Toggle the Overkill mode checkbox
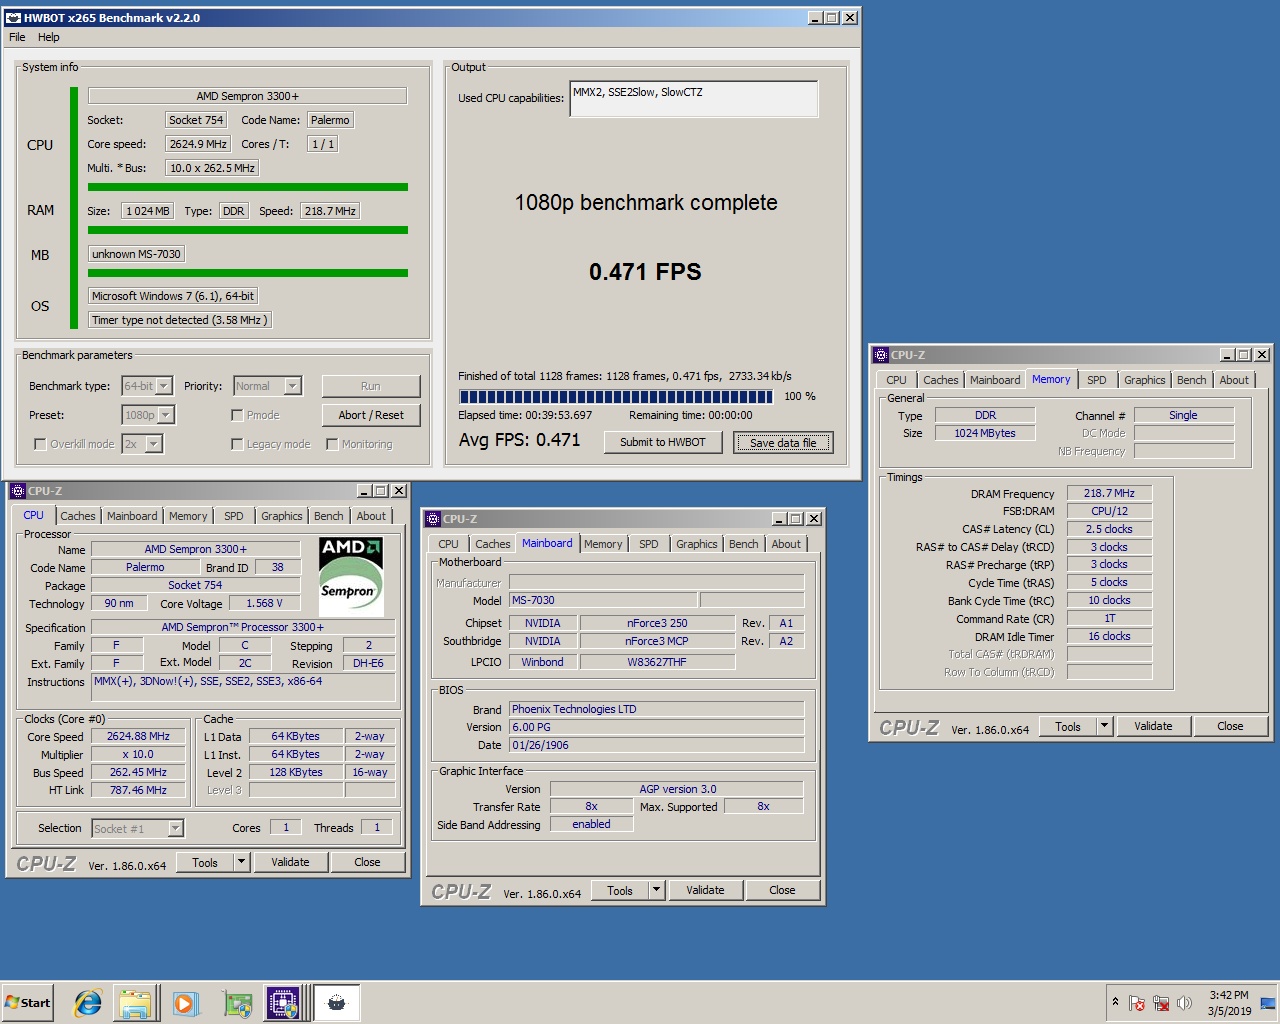Viewport: 1280px width, 1024px height. coord(40,444)
